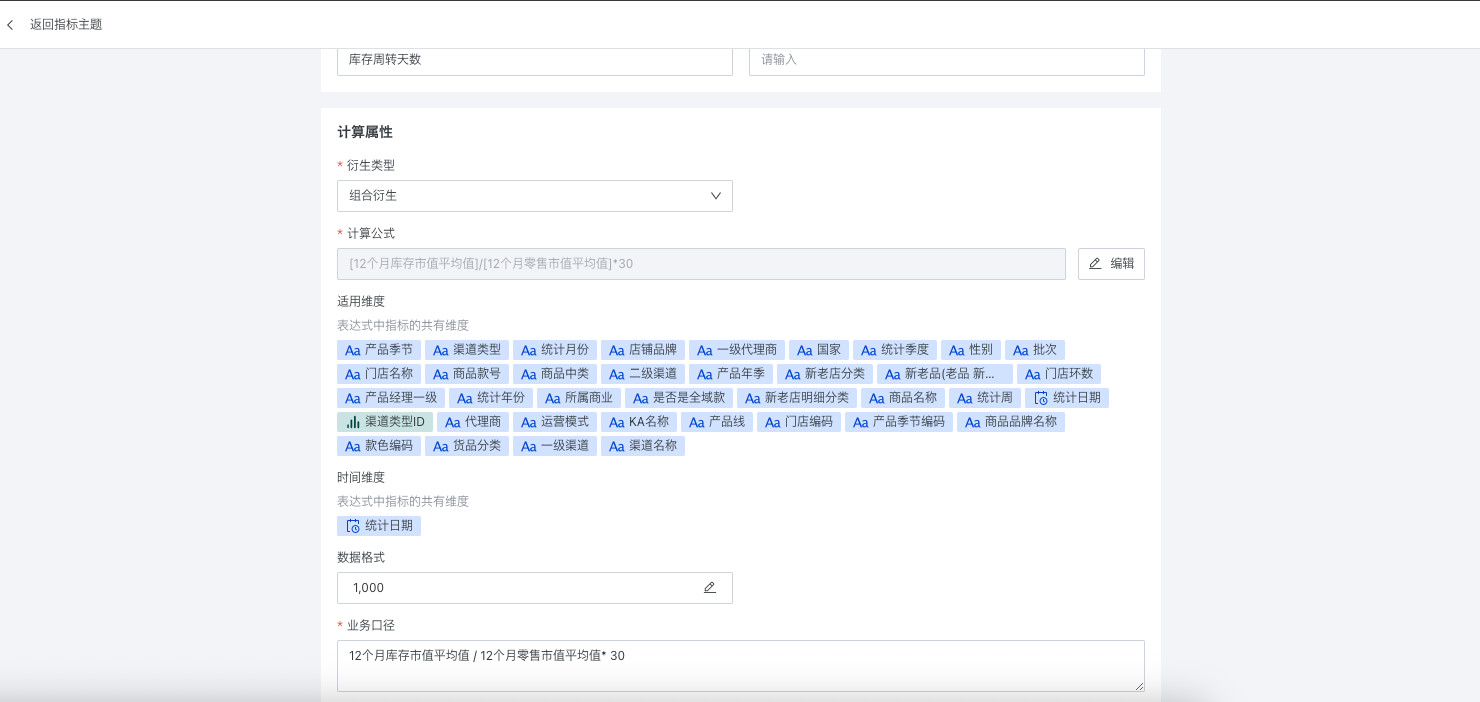Click the Aa icon on 商品品牌名称 tag
The image size is (1480, 702).
pos(973,422)
